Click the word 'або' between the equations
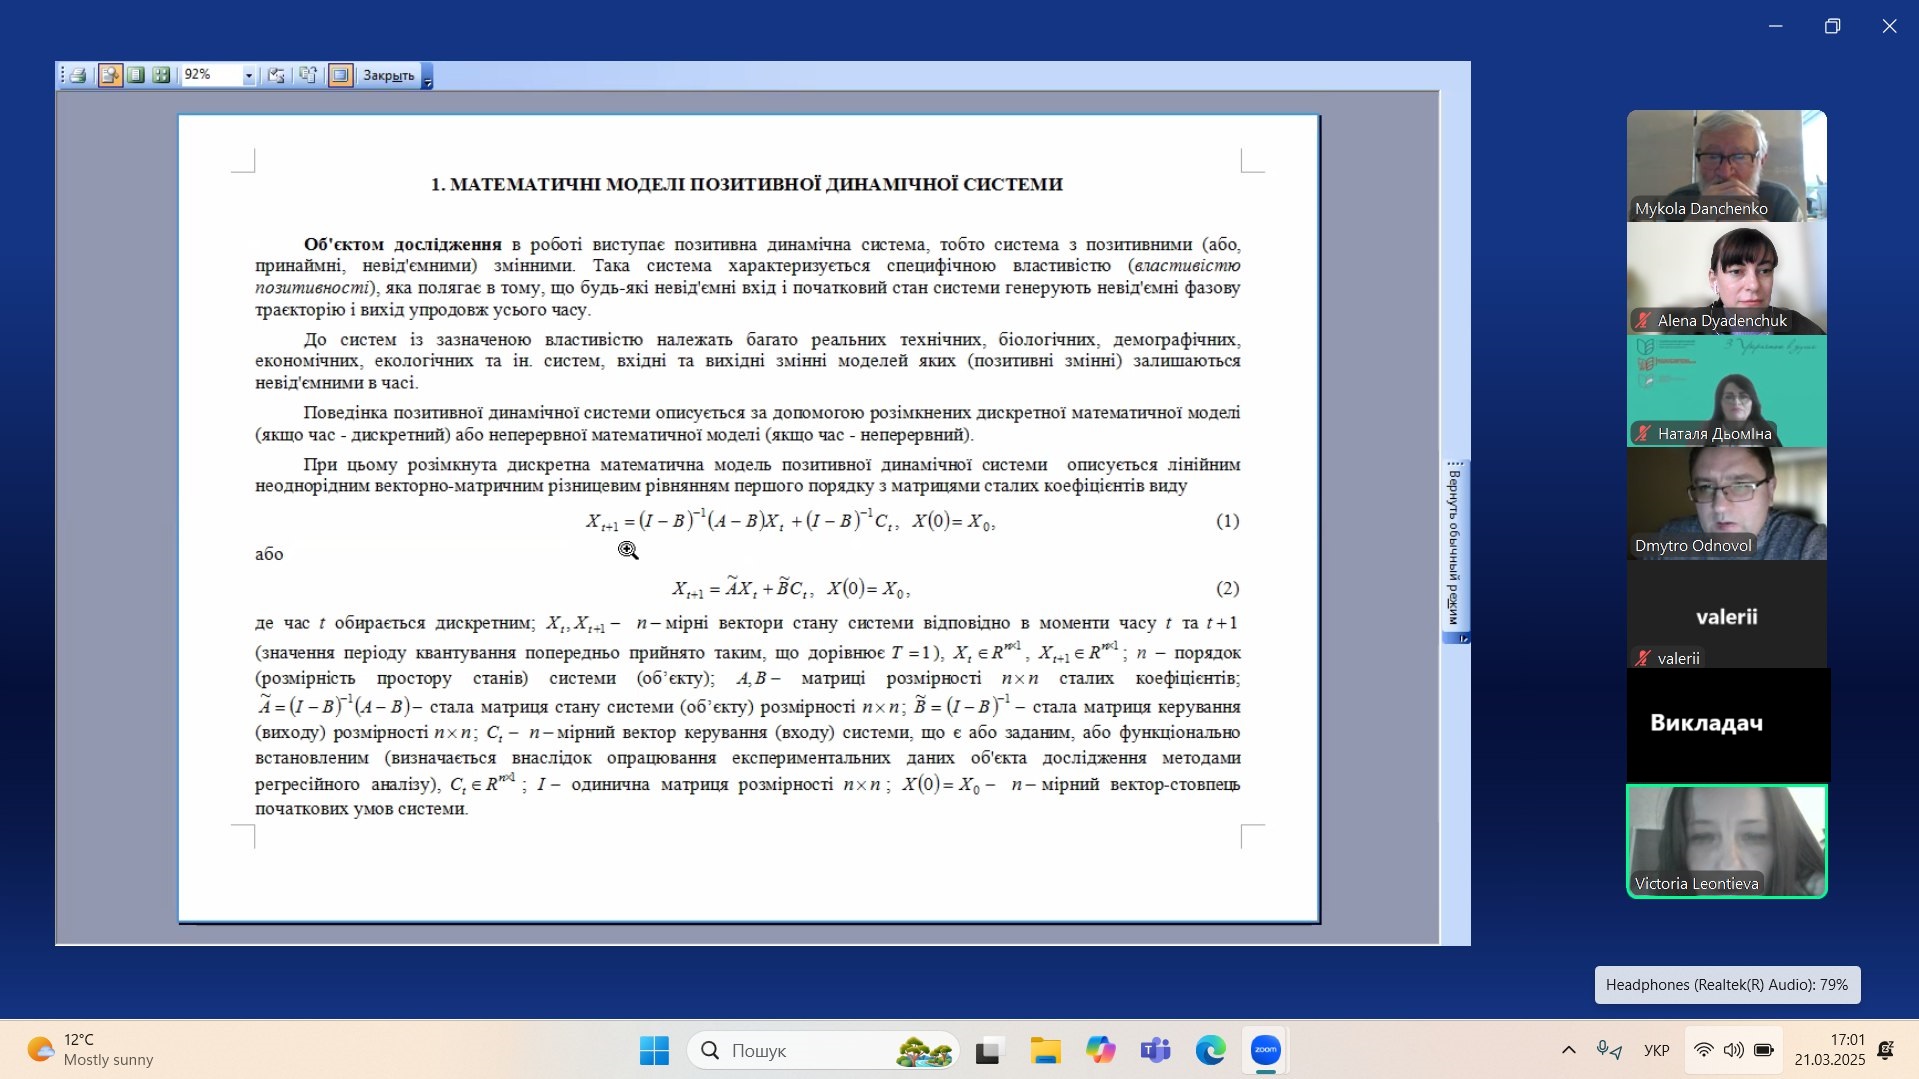This screenshot has height=1079, width=1919. [269, 554]
